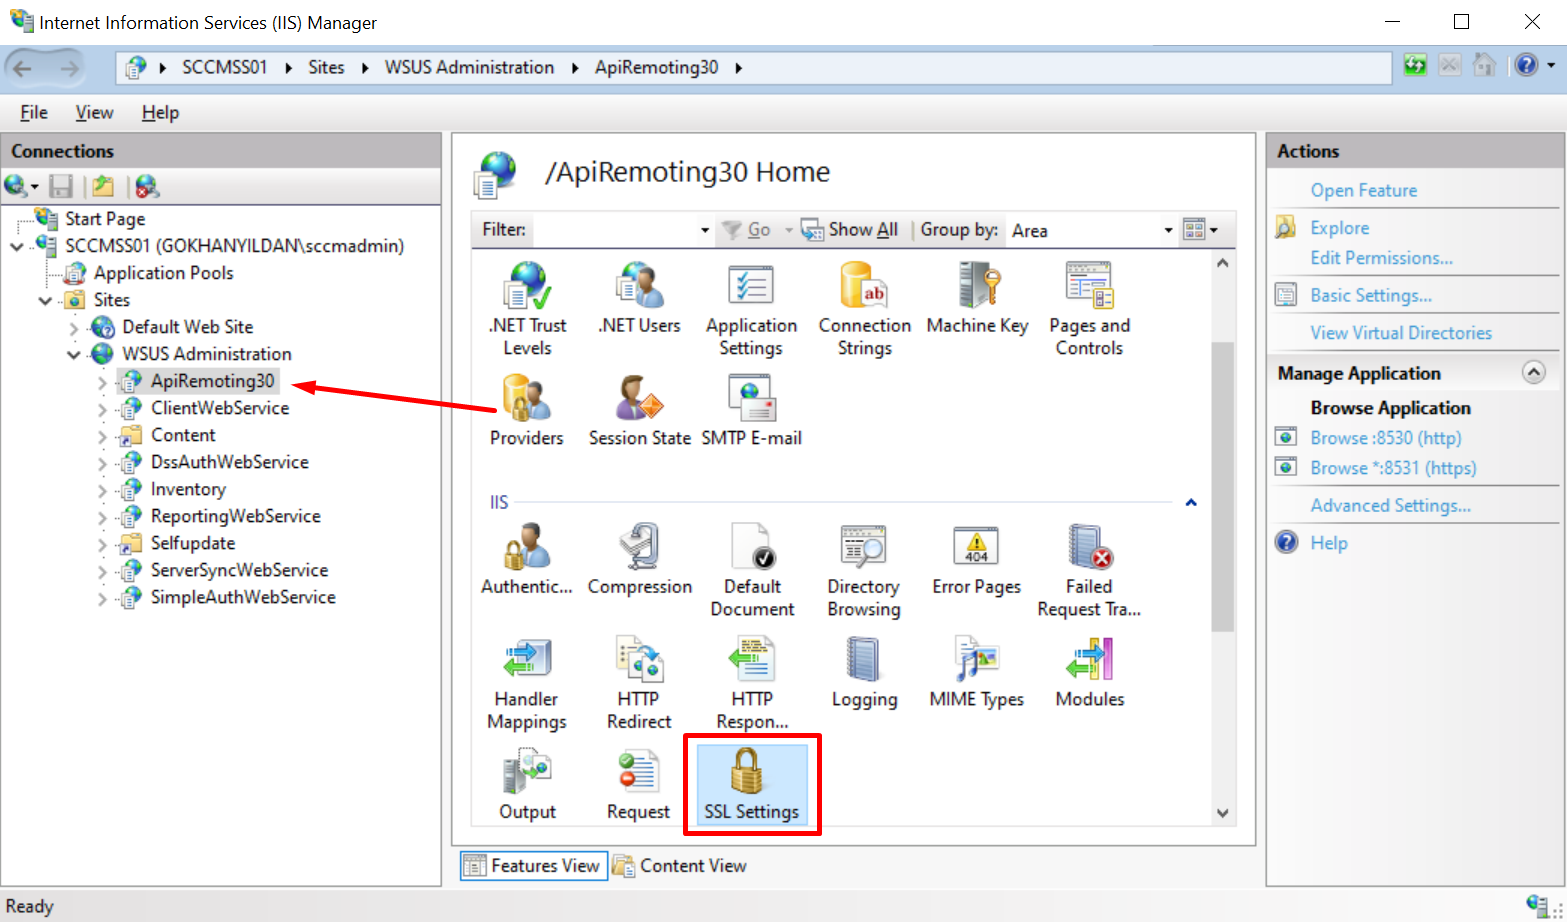Click the Back navigation arrow
The image size is (1567, 922).
[22, 68]
